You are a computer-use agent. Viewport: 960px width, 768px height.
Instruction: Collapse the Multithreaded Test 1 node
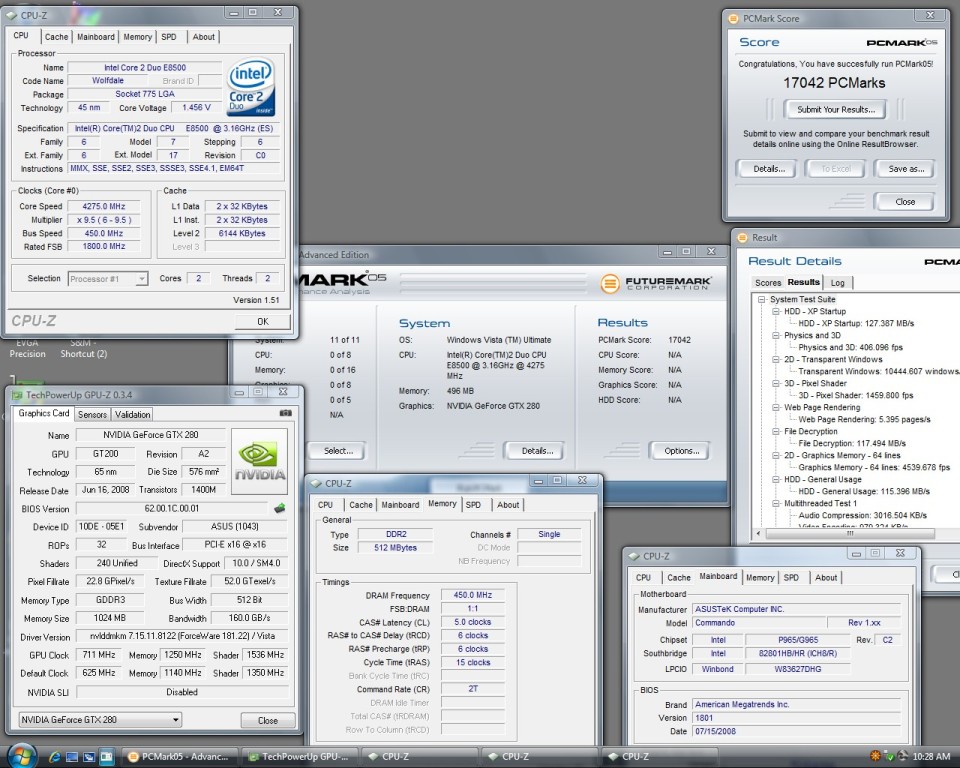[x=776, y=503]
